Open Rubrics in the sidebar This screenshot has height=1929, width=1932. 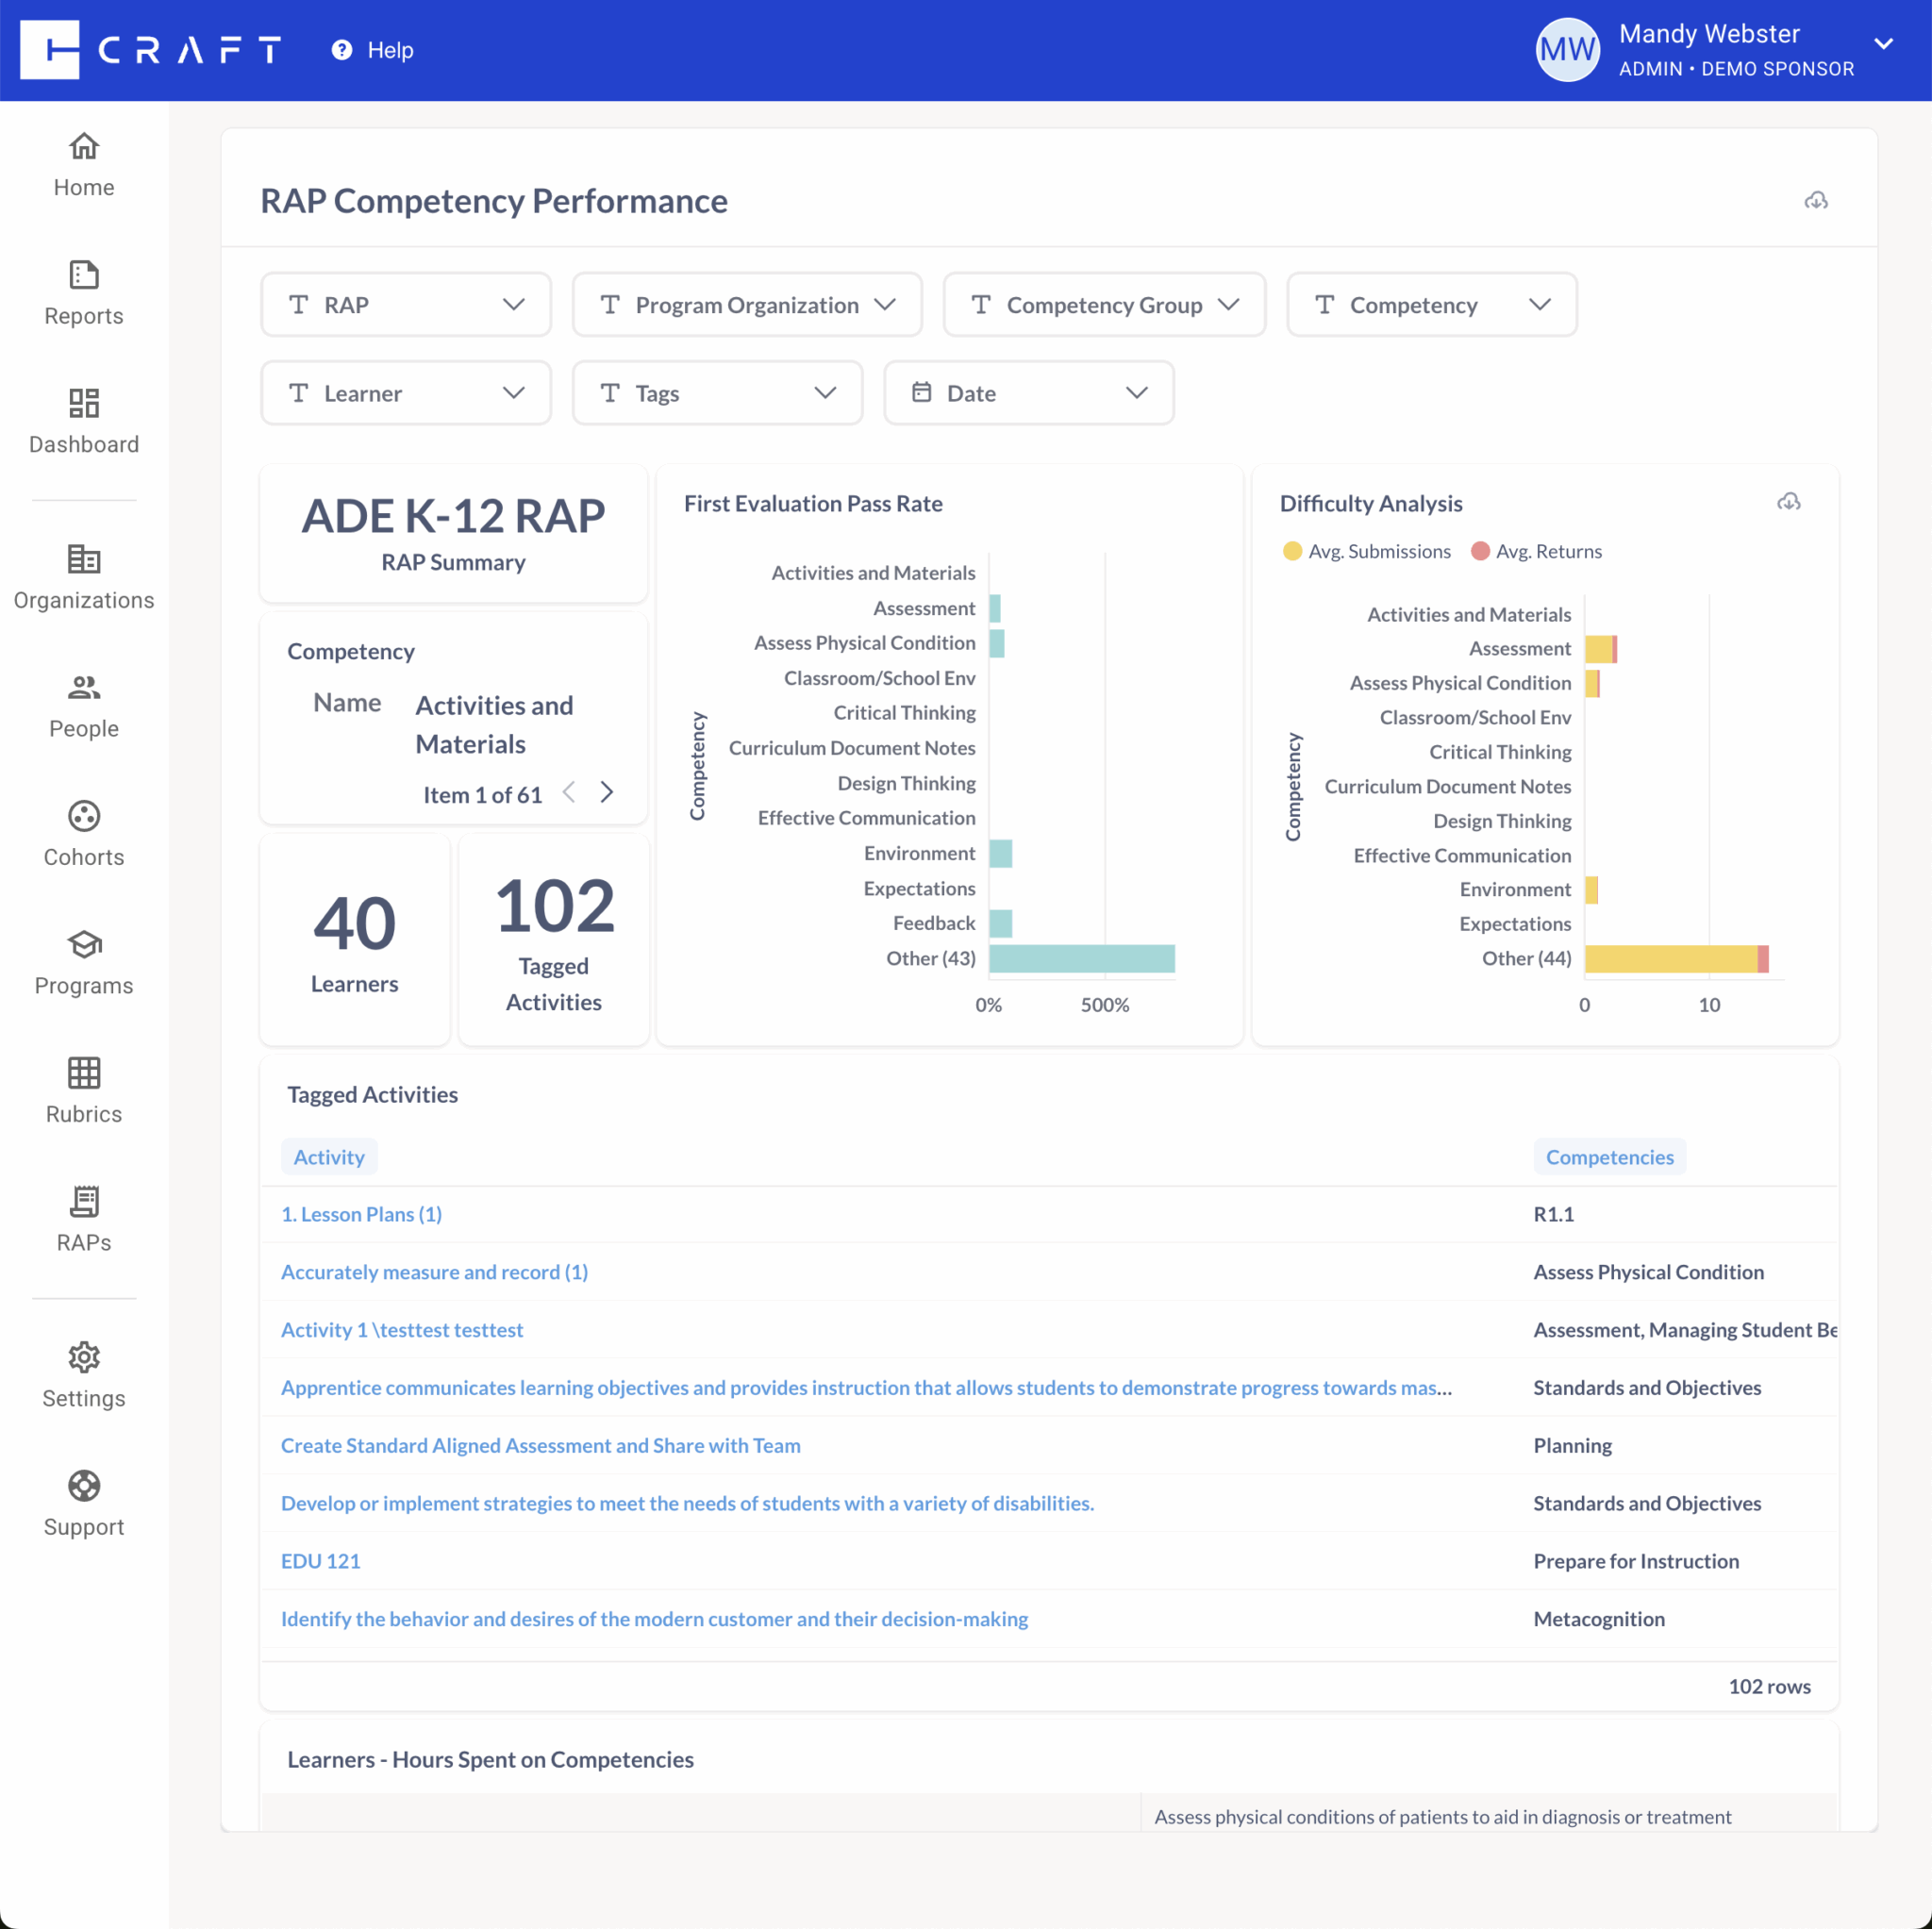point(84,1091)
